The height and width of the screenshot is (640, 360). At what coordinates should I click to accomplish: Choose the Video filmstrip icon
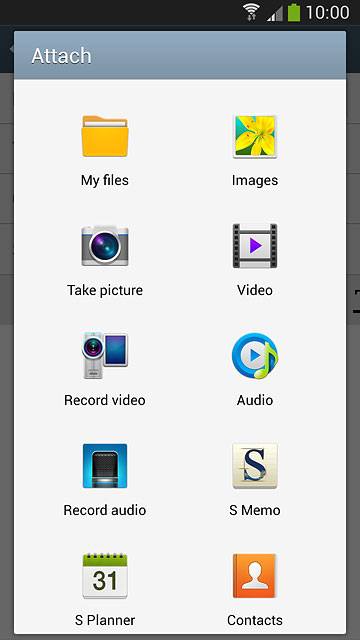pos(255,246)
